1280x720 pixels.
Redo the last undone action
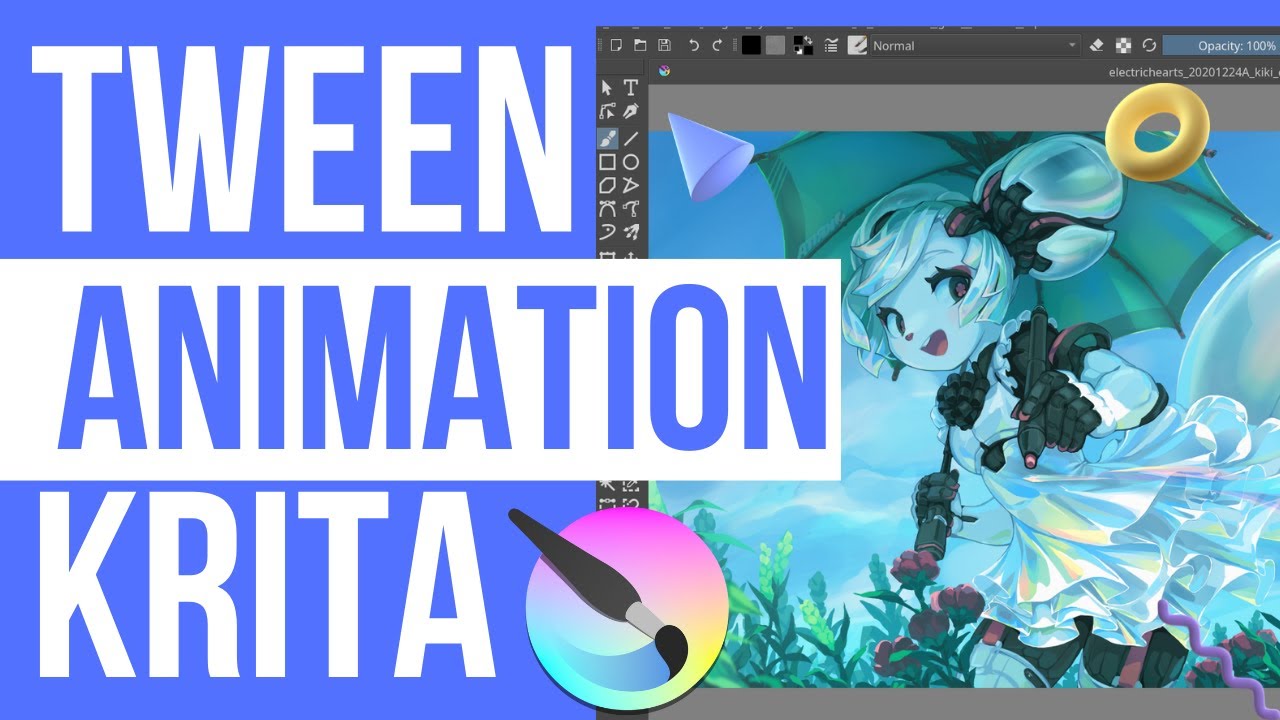click(x=717, y=45)
